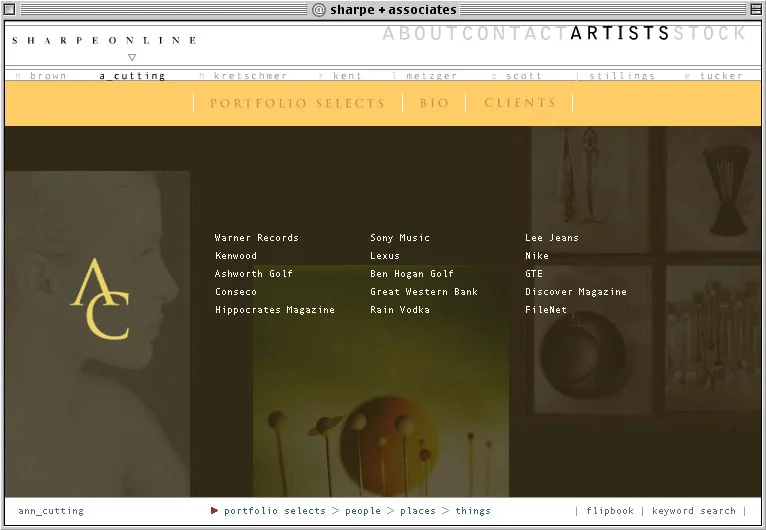Select artist r_kent

click(340, 76)
